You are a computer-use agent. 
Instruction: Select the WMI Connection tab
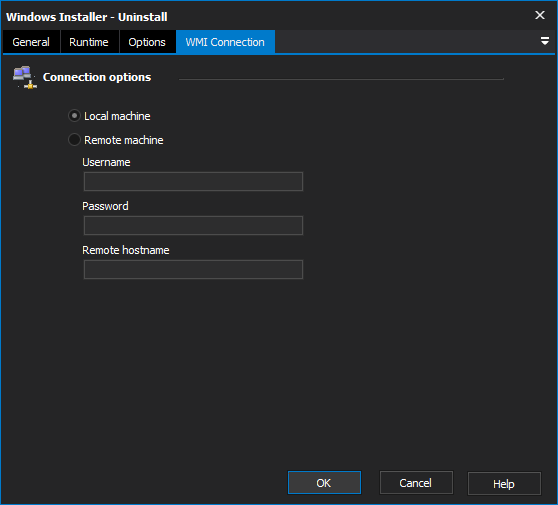point(225,42)
